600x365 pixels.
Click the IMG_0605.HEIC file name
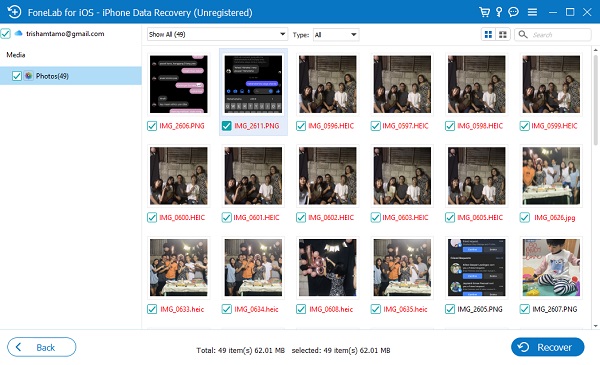pos(480,218)
